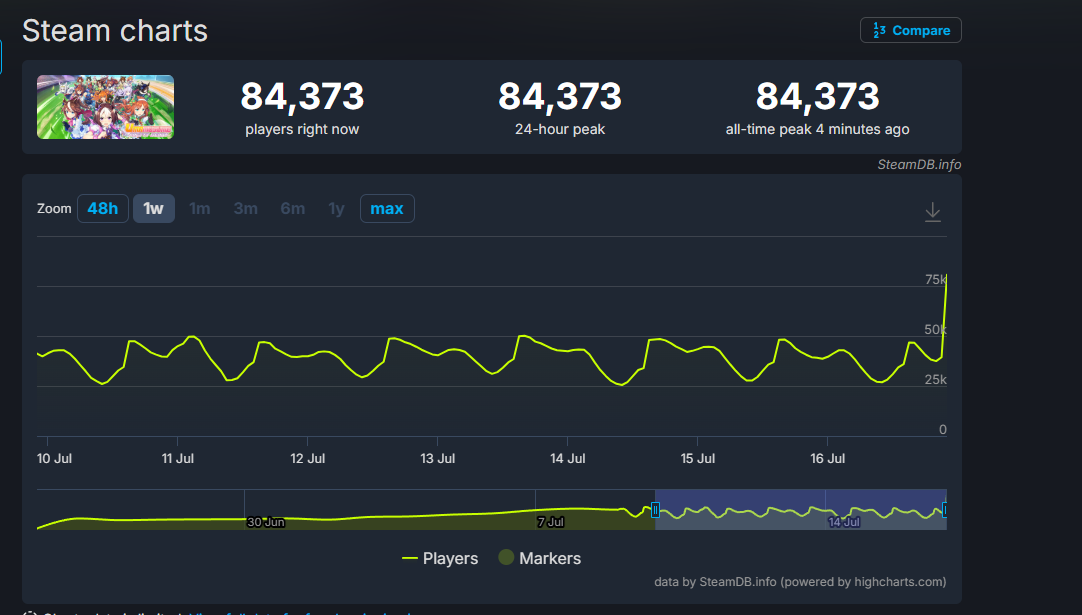Select the 1w zoom range

pos(153,208)
